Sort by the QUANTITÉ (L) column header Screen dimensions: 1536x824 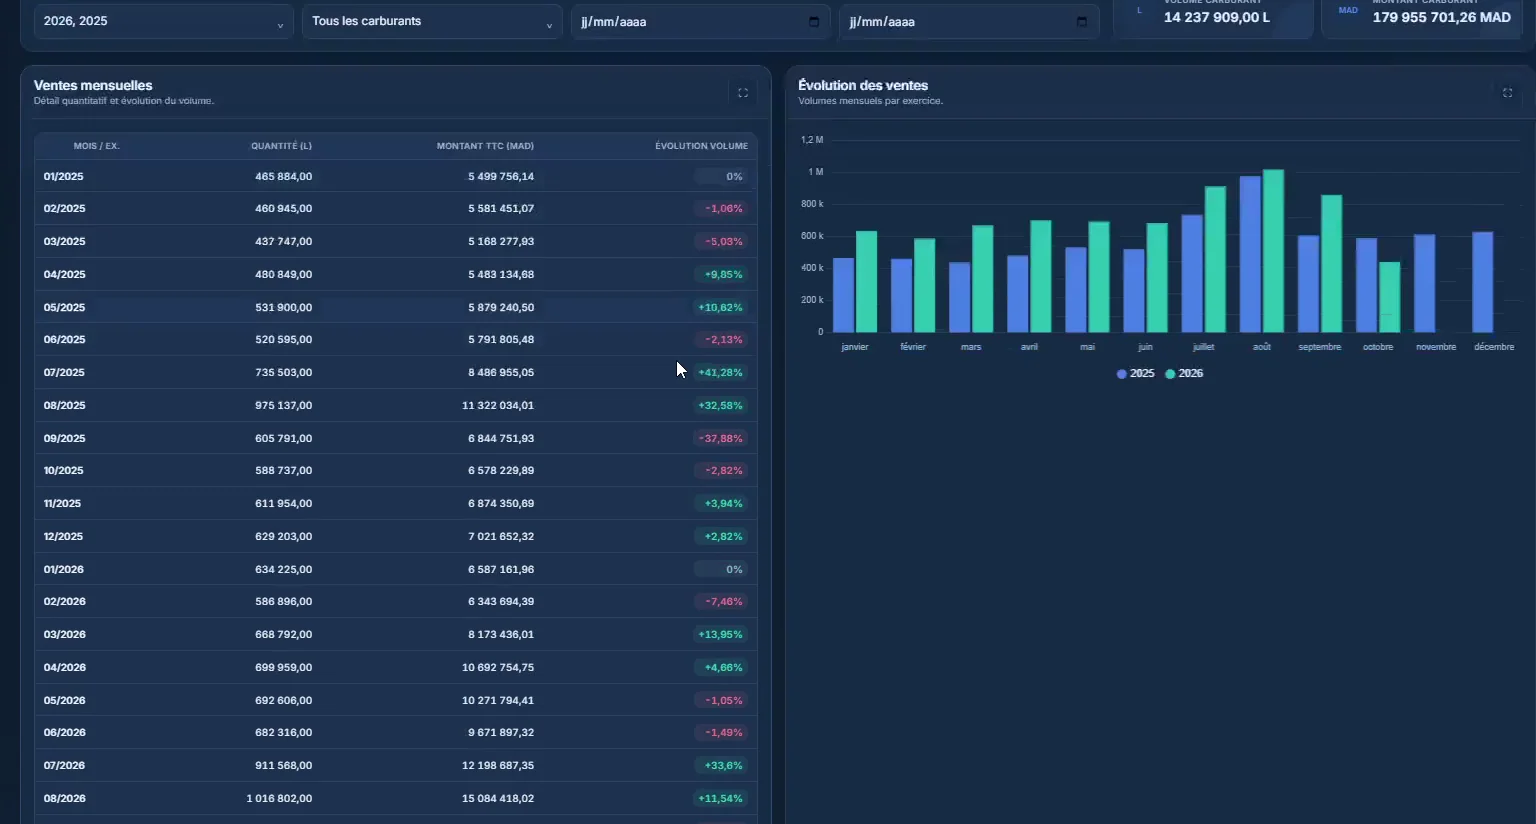[x=281, y=146]
